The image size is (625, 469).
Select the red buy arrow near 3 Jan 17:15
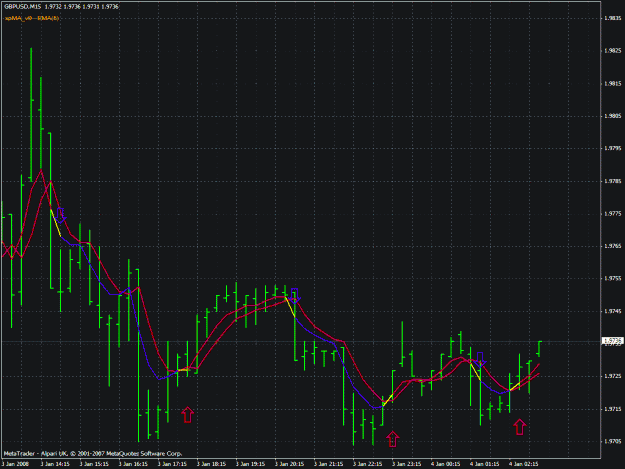point(187,414)
